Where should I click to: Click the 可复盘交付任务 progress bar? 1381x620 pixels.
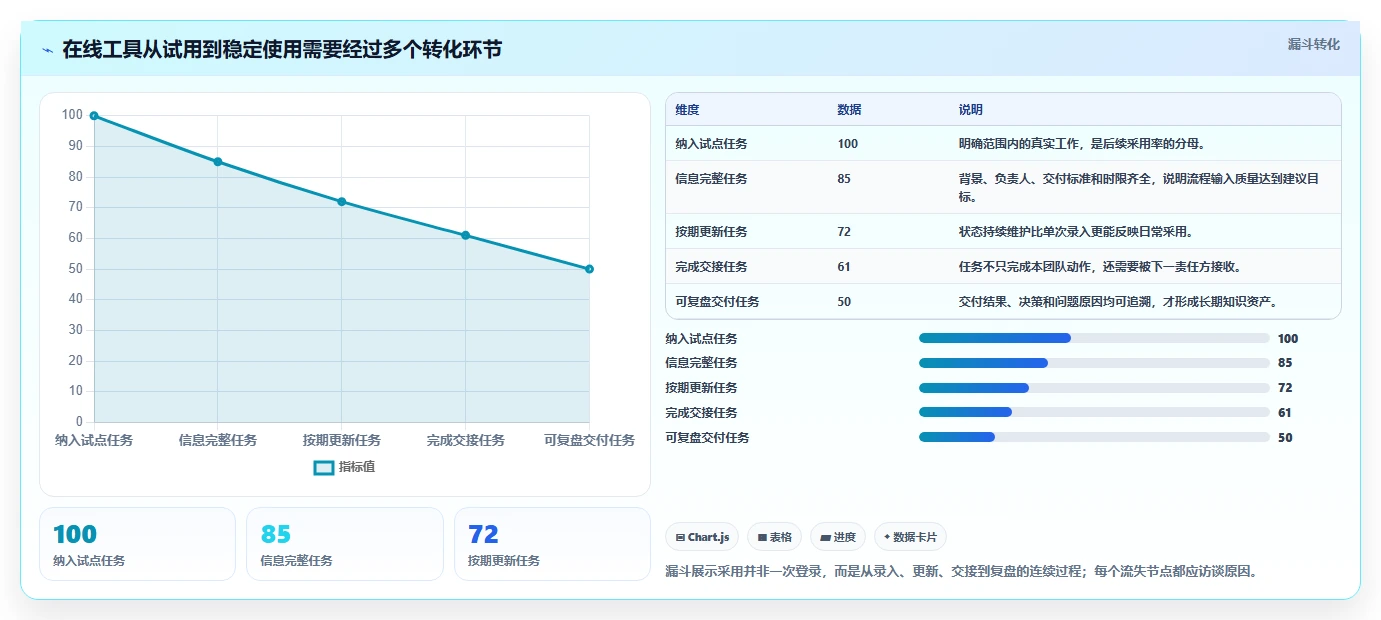click(1094, 437)
